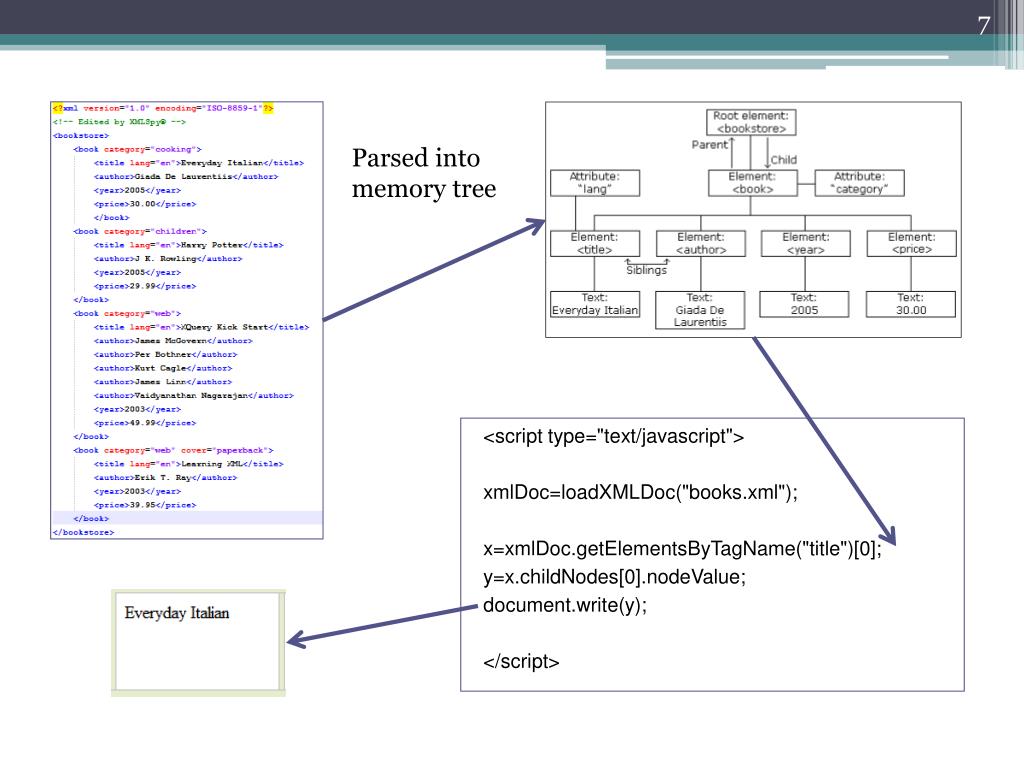Click the slide number 7
The height and width of the screenshot is (768, 1024).
(984, 25)
